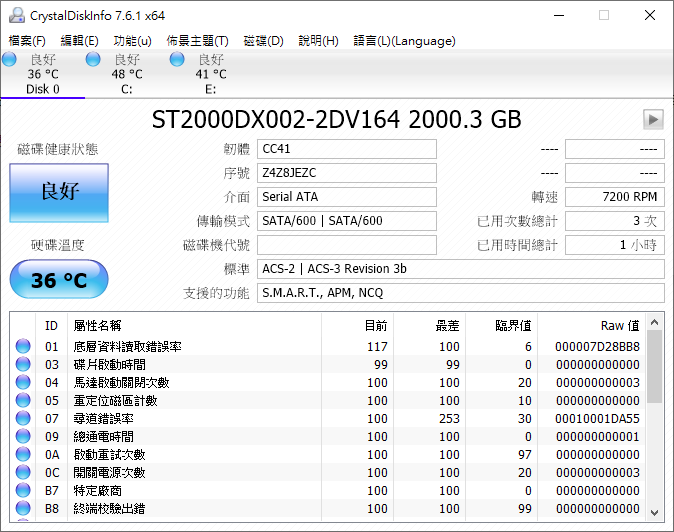Screen dimensions: 674x532
Task: Select the Disk 0 drive tab
Action: tap(43, 74)
